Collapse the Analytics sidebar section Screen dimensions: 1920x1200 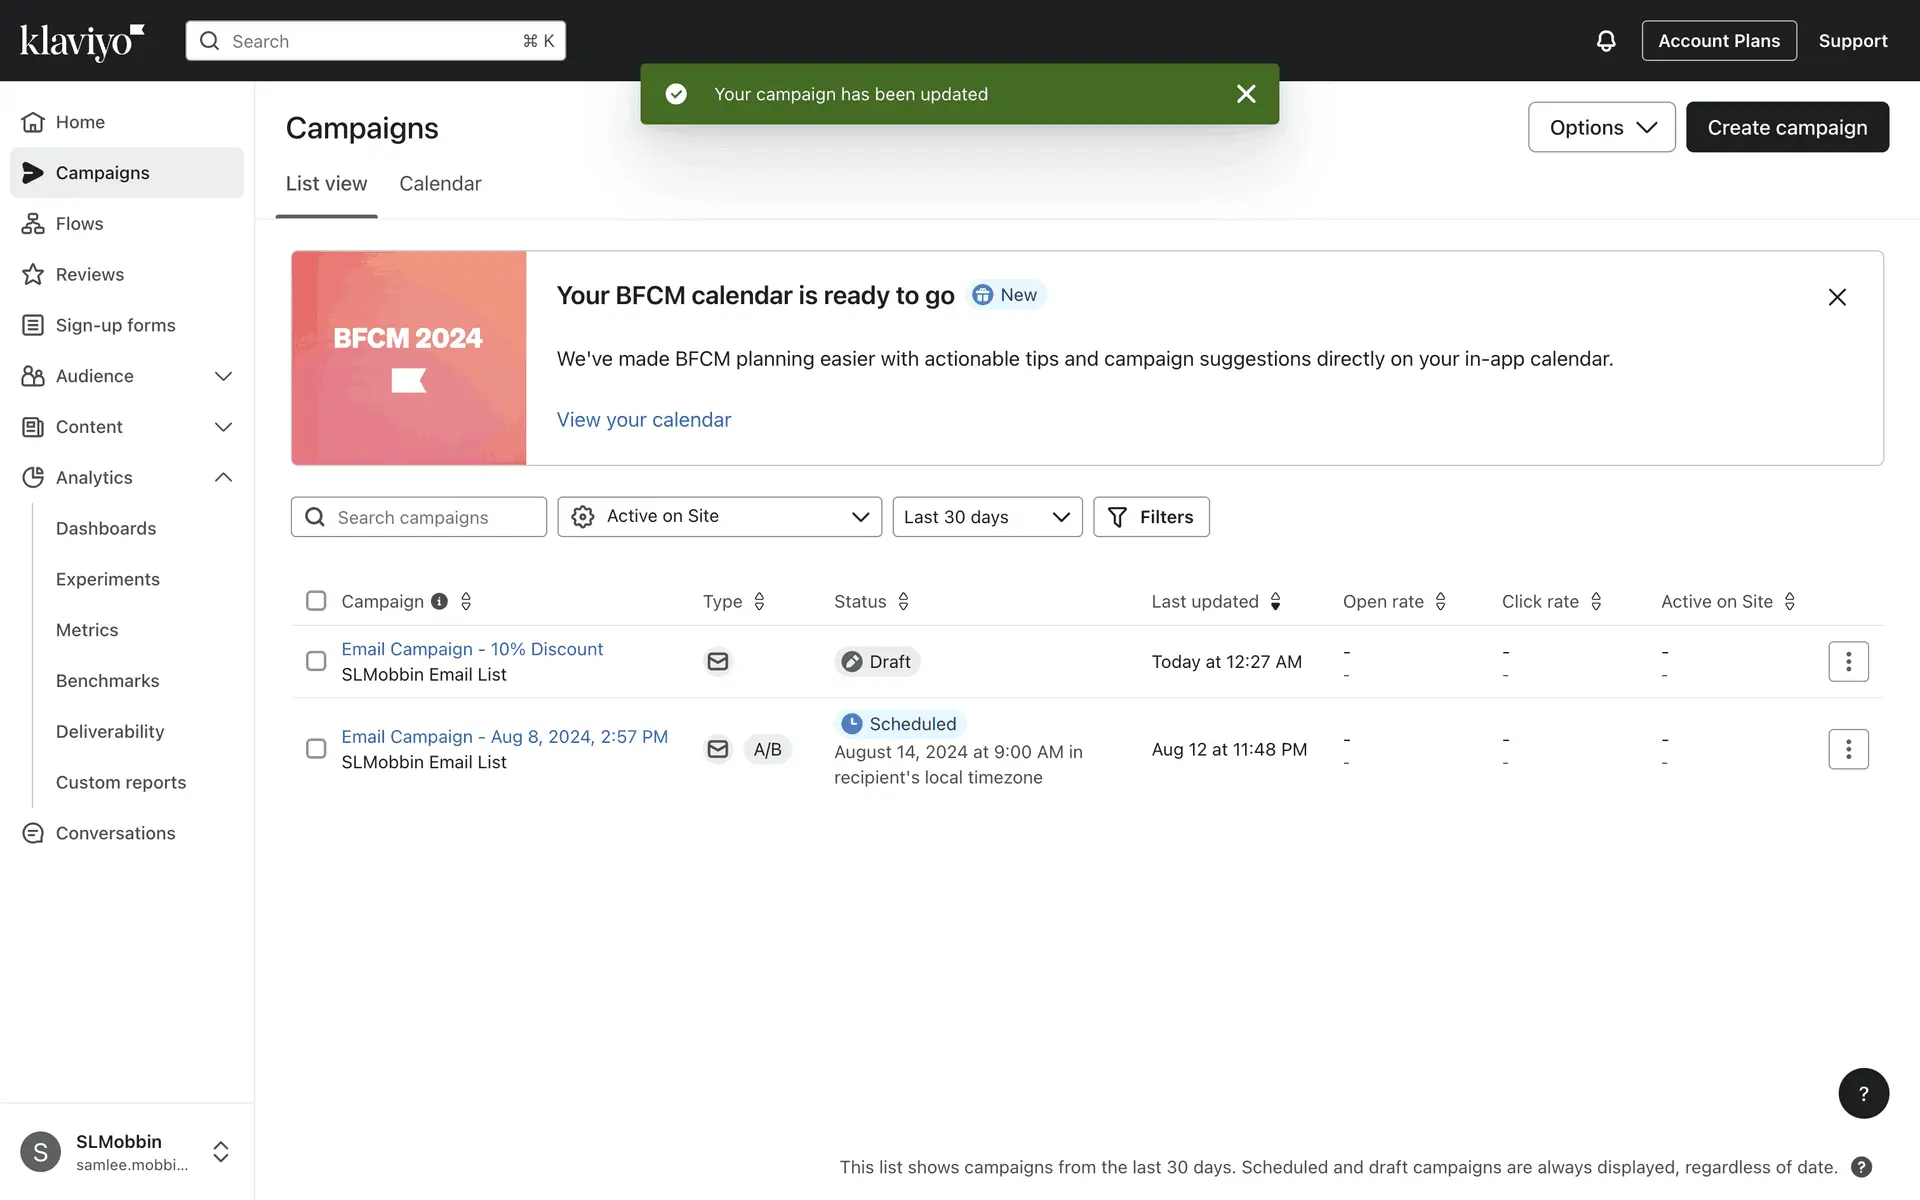pyautogui.click(x=223, y=478)
